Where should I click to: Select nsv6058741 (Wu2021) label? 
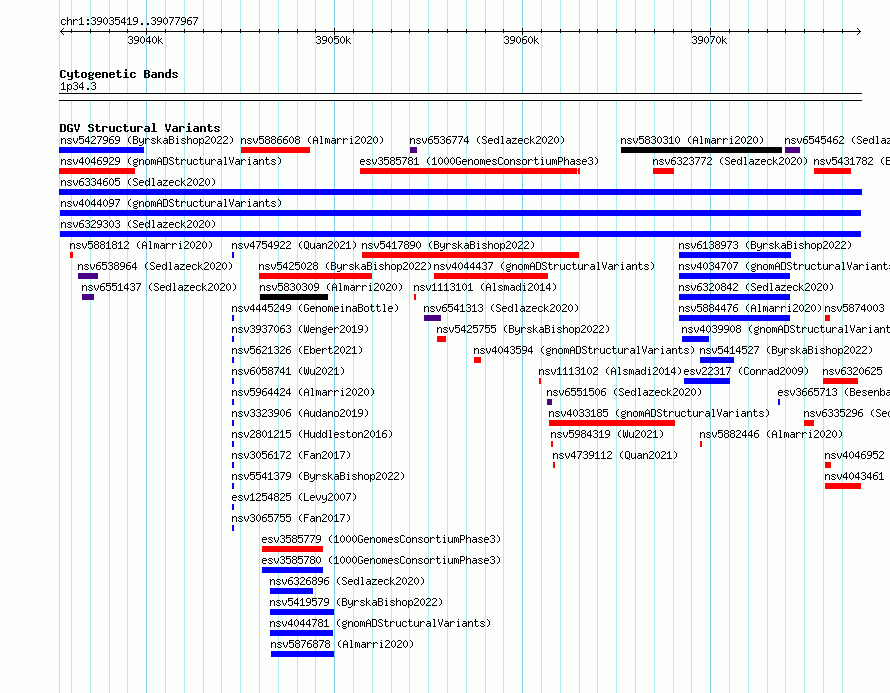[x=288, y=371]
